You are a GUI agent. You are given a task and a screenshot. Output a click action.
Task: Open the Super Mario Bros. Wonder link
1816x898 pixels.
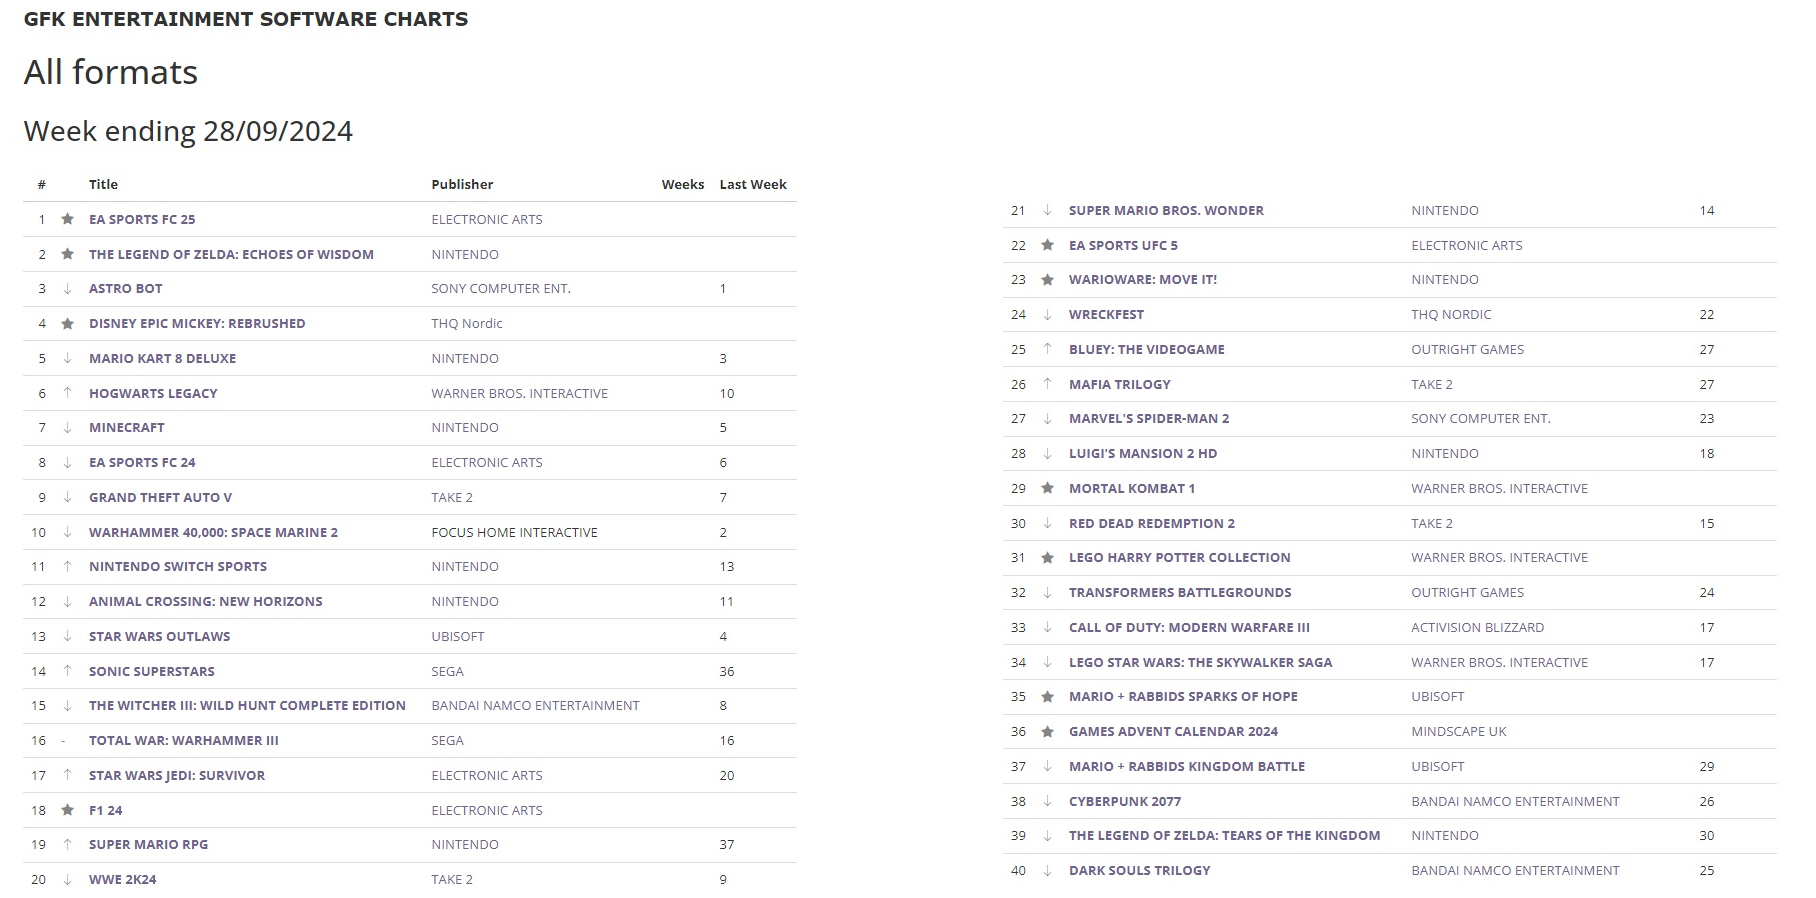click(1166, 210)
